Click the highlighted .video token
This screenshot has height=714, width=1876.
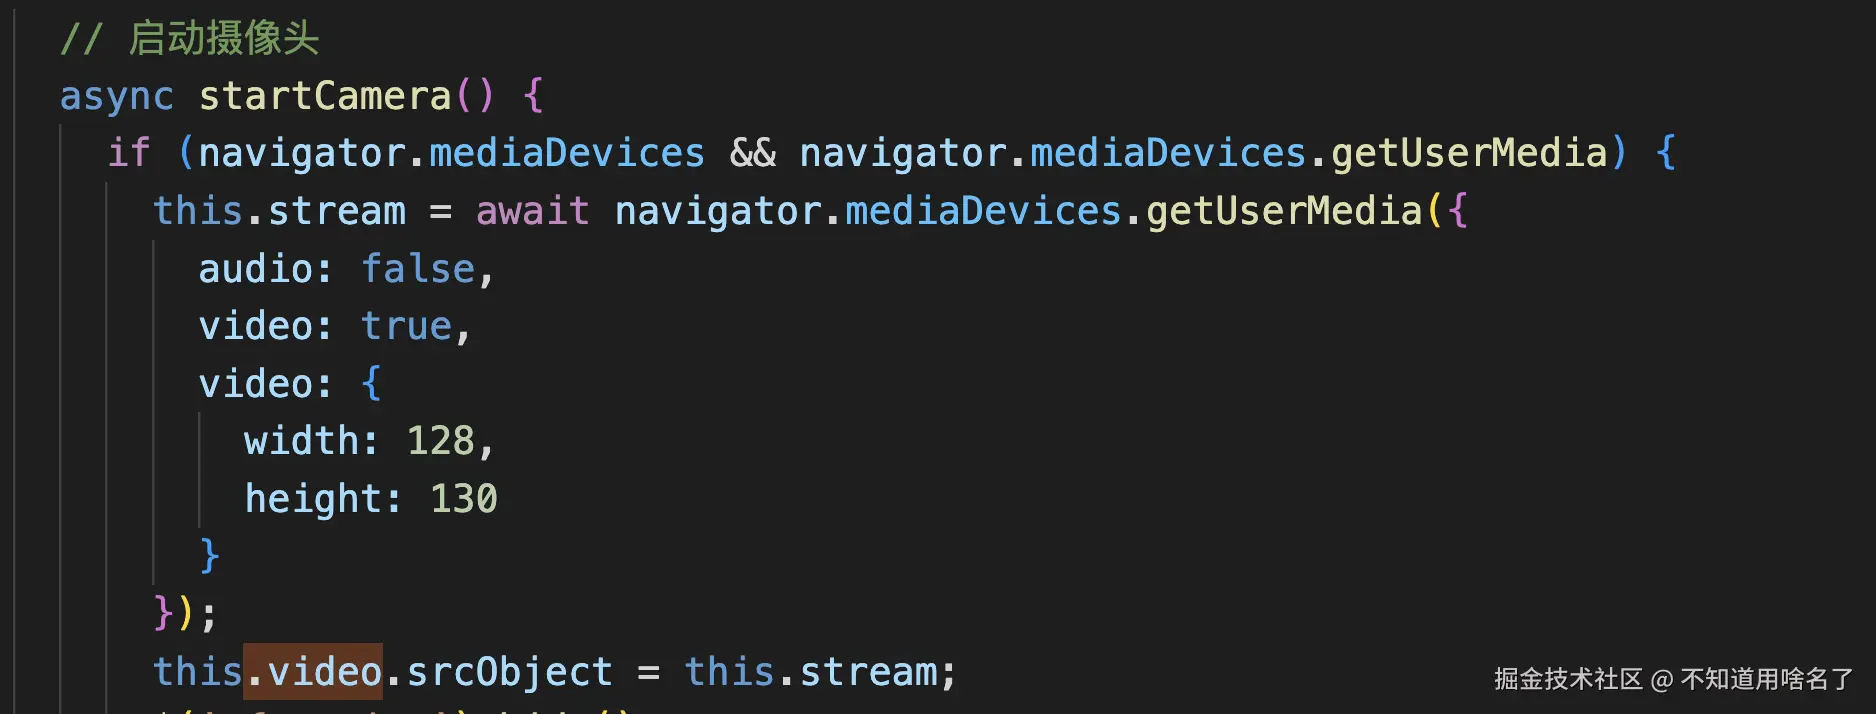[x=313, y=671]
